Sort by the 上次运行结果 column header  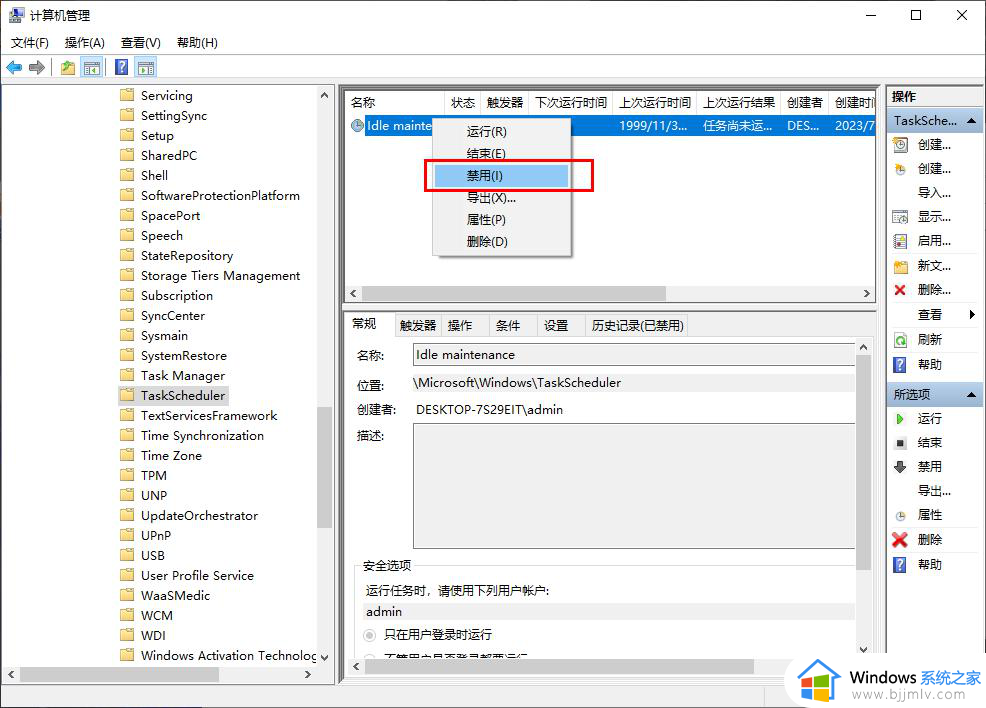[738, 102]
